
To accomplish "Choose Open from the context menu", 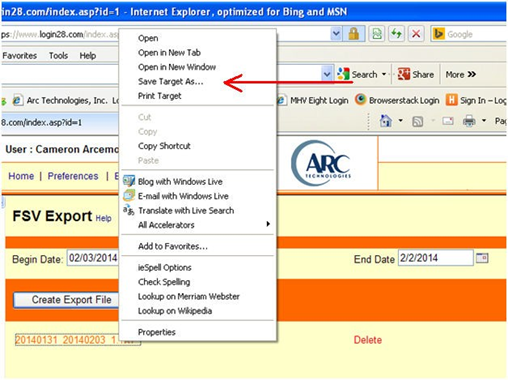I will pyautogui.click(x=198, y=38).
